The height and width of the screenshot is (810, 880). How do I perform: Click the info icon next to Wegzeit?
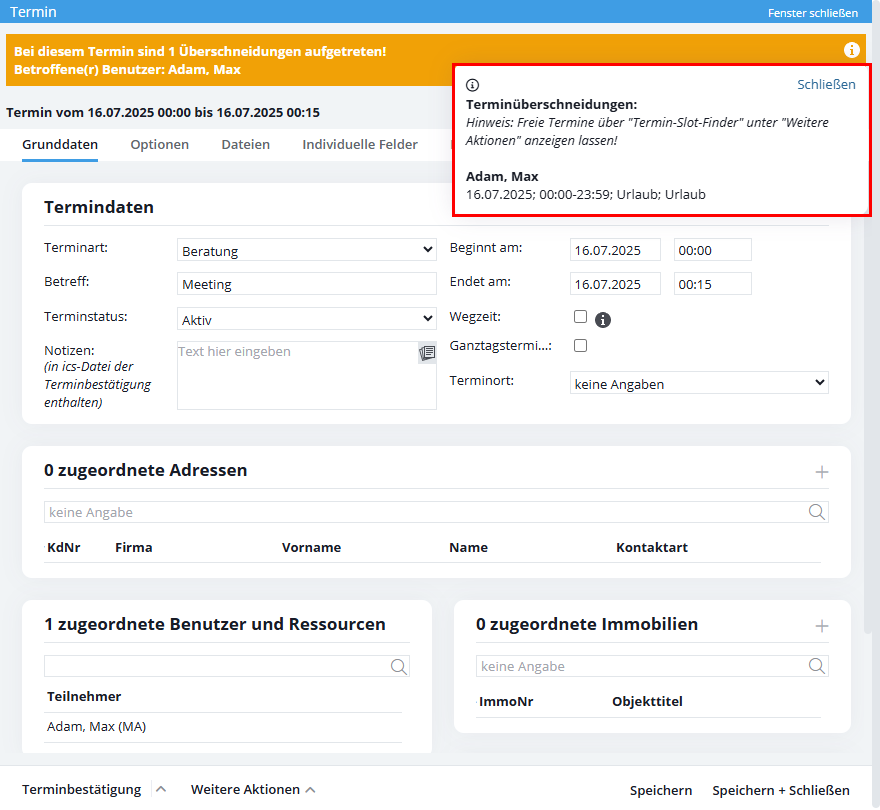[x=603, y=320]
